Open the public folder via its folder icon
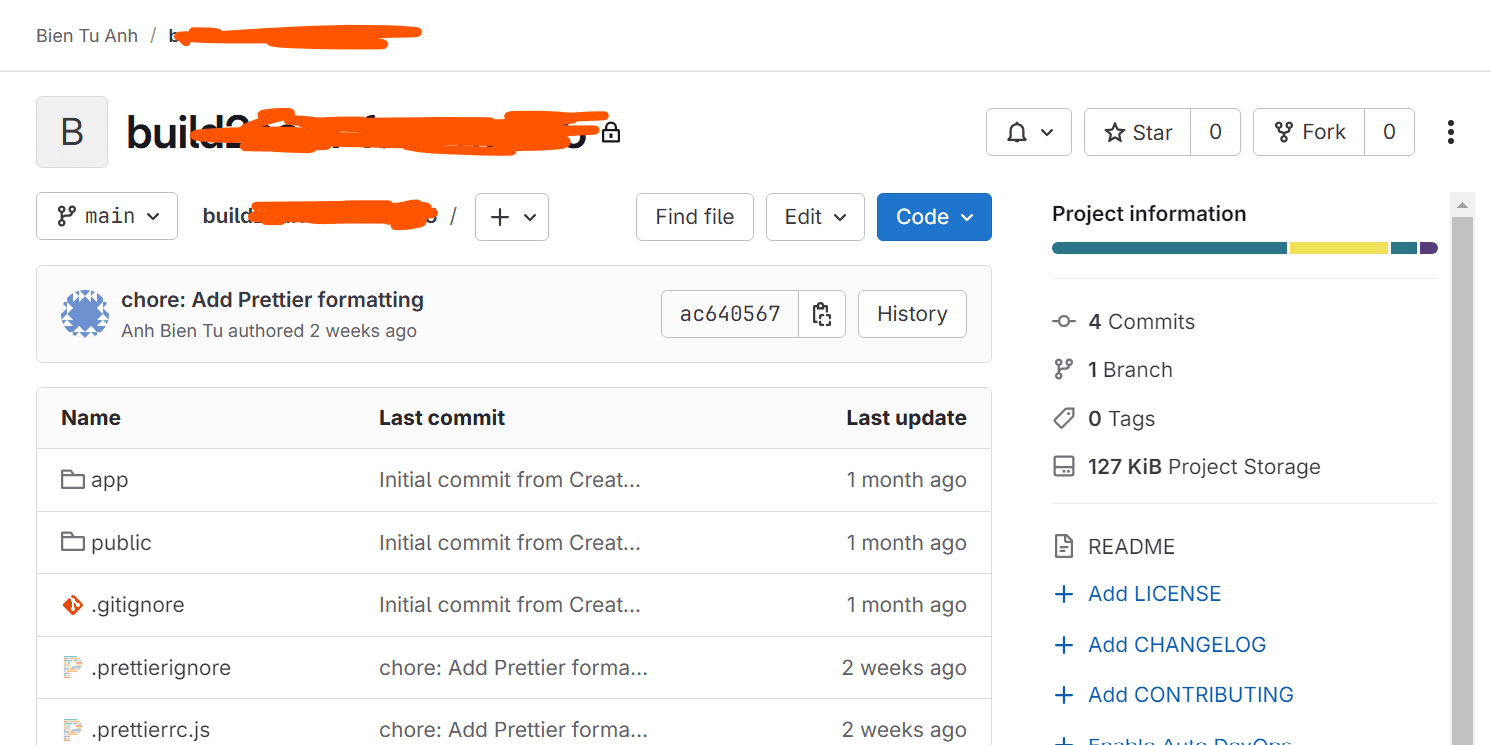The image size is (1491, 745). coord(71,541)
